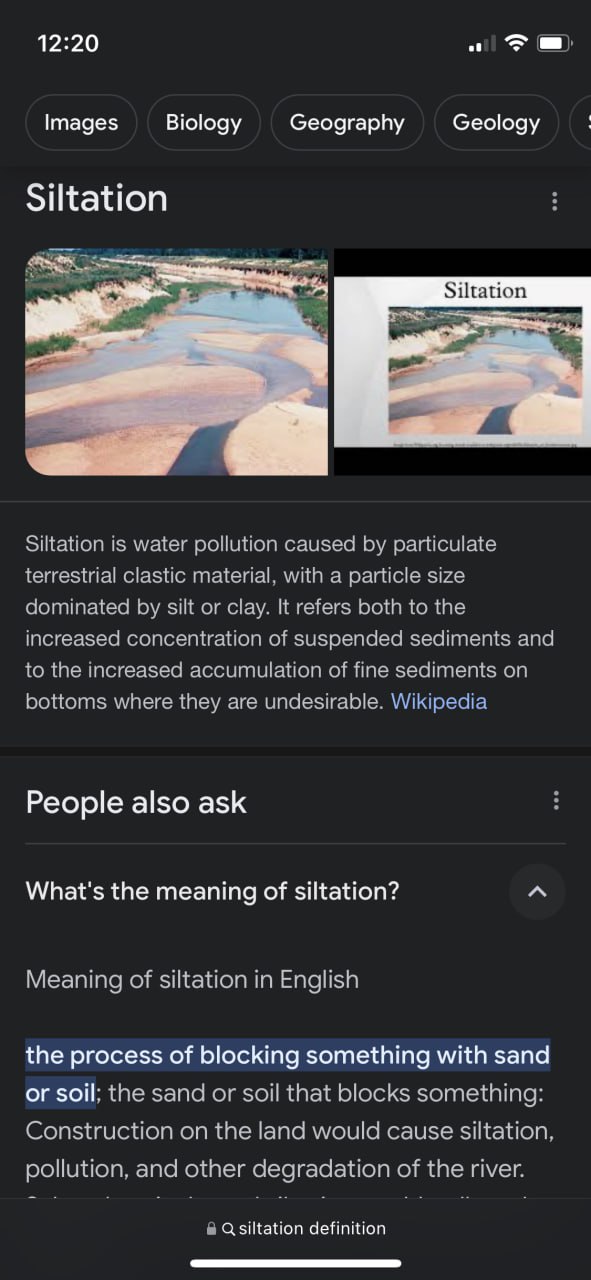Select the Biology filter chip
Image resolution: width=591 pixels, height=1280 pixels.
[204, 122]
